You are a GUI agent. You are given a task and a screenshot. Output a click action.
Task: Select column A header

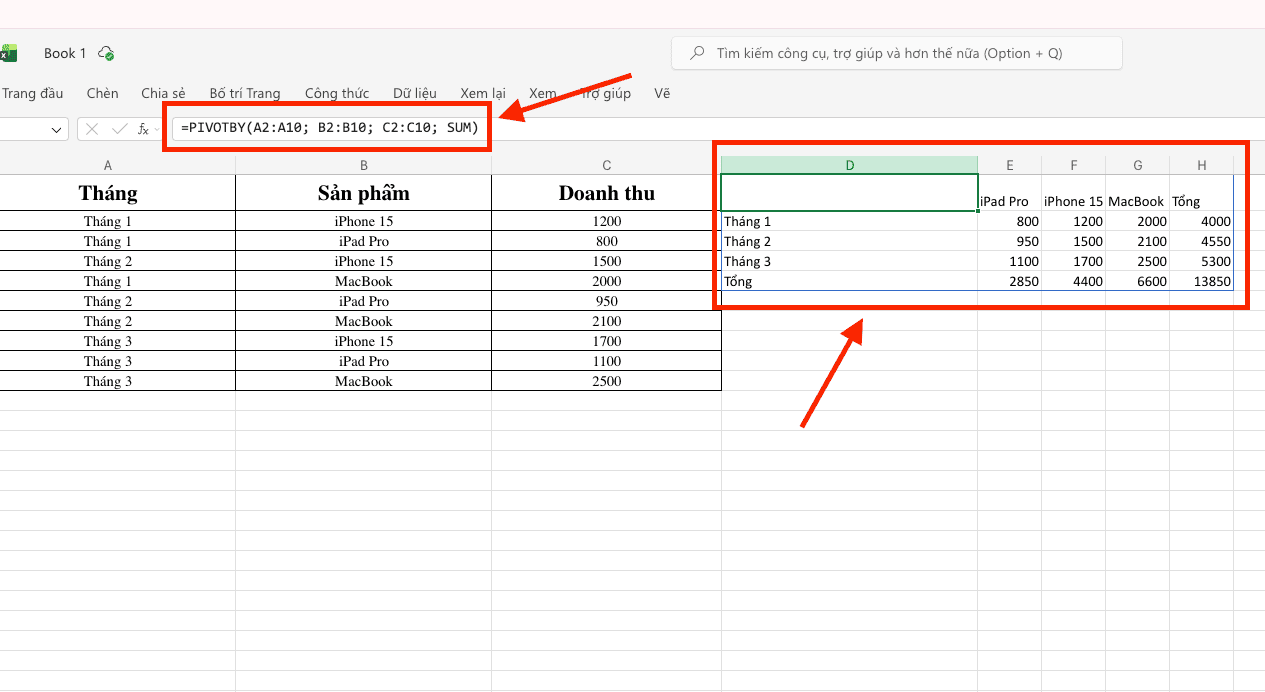point(108,165)
